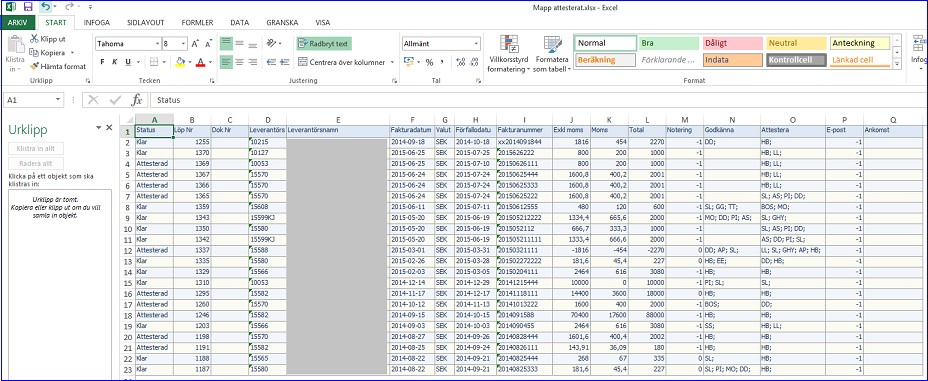Open the Customize Quick Access Toolbar arrow
Image resolution: width=928 pixels, height=381 pixels.
pyautogui.click(x=90, y=8)
